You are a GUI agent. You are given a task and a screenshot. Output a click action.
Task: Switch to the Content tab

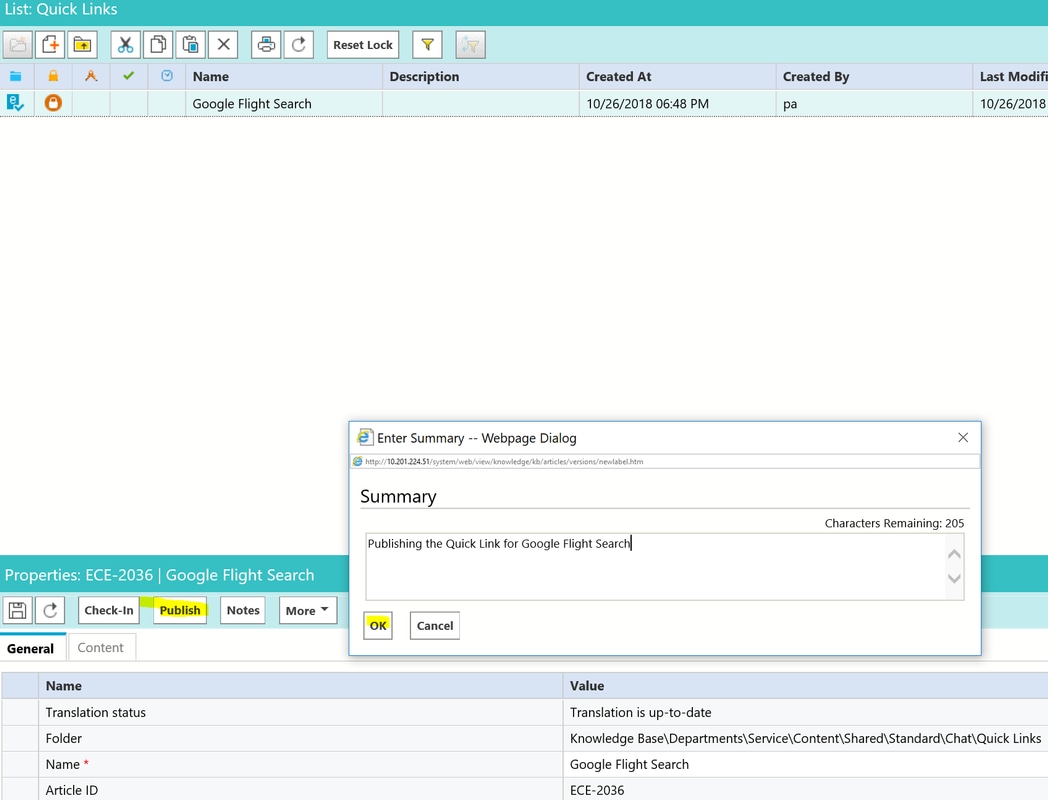pyautogui.click(x=101, y=648)
